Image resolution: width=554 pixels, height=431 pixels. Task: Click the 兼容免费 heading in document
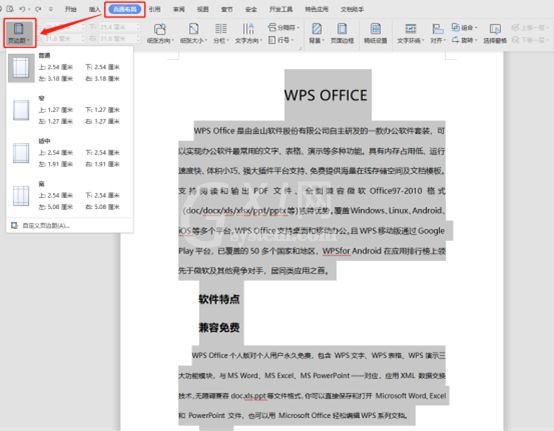pos(219,327)
